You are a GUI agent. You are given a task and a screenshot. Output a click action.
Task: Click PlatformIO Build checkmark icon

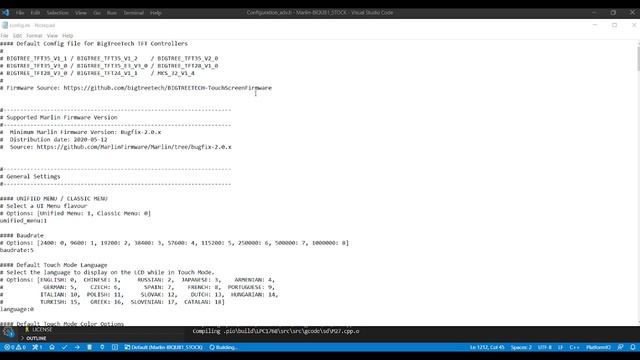[x=64, y=347]
